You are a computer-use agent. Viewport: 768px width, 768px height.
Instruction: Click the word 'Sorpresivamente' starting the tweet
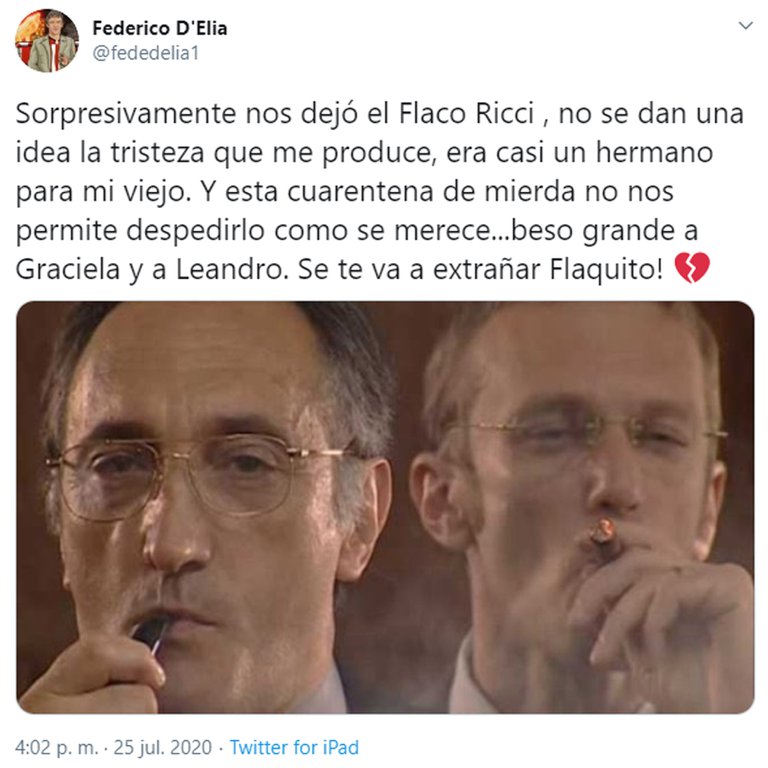coord(126,115)
